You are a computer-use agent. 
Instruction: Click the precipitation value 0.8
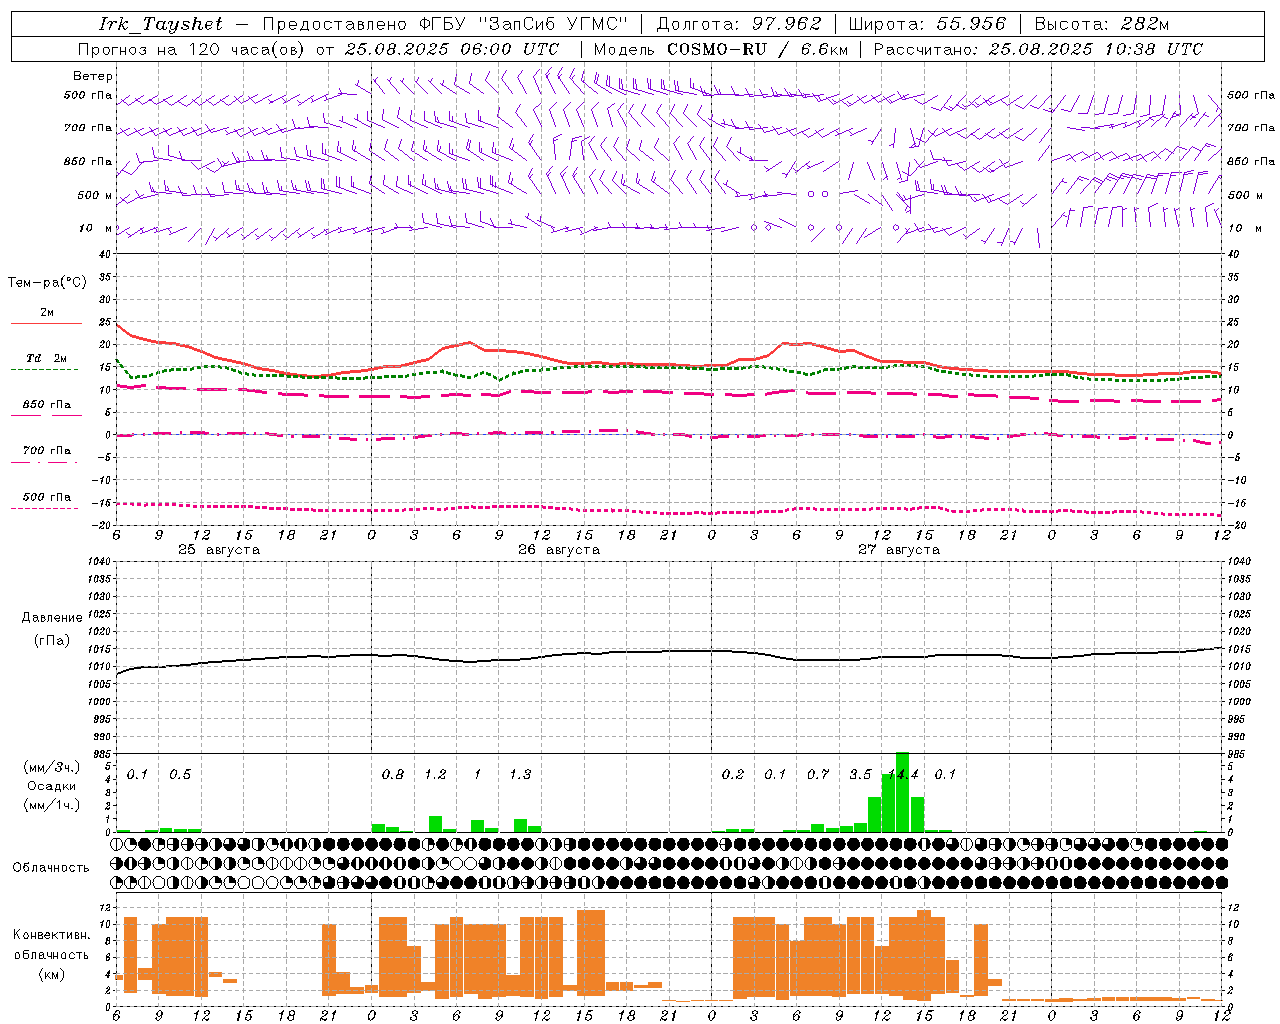pyautogui.click(x=393, y=775)
